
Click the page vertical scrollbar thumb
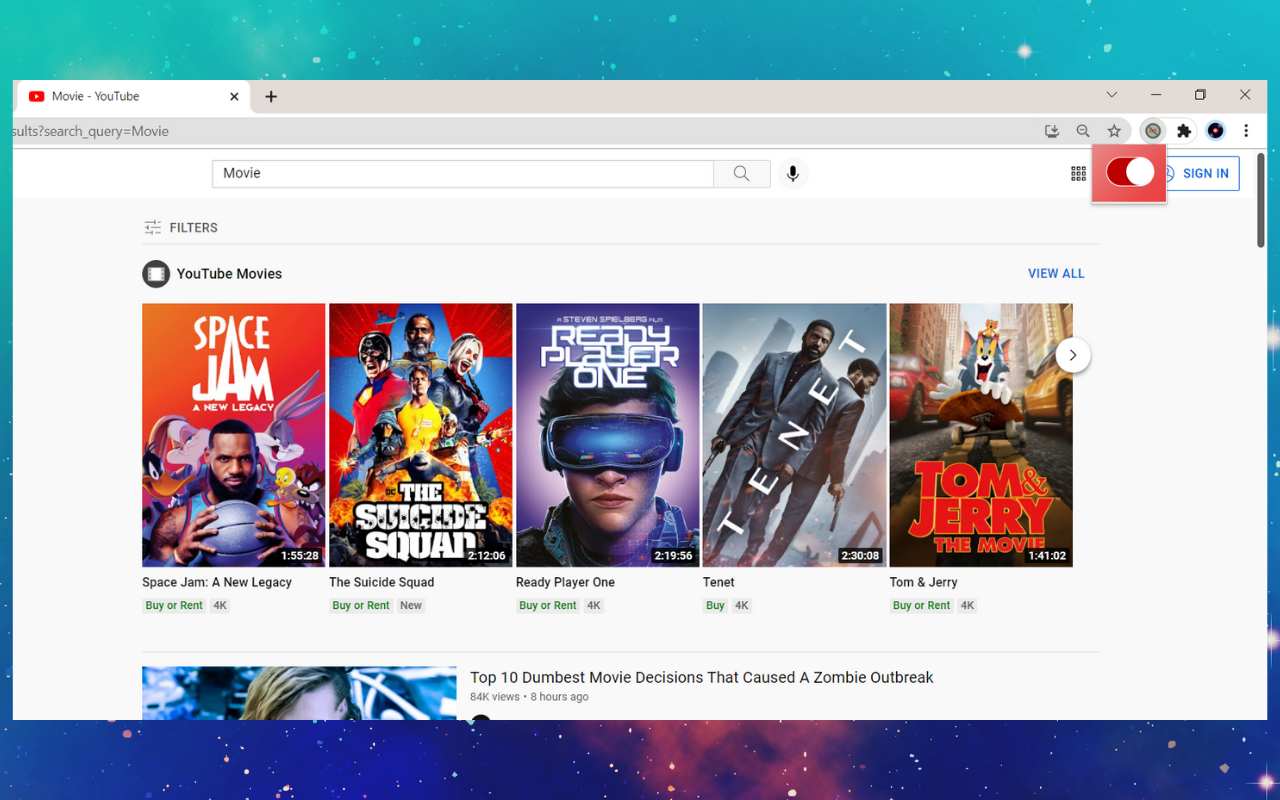(1261, 200)
